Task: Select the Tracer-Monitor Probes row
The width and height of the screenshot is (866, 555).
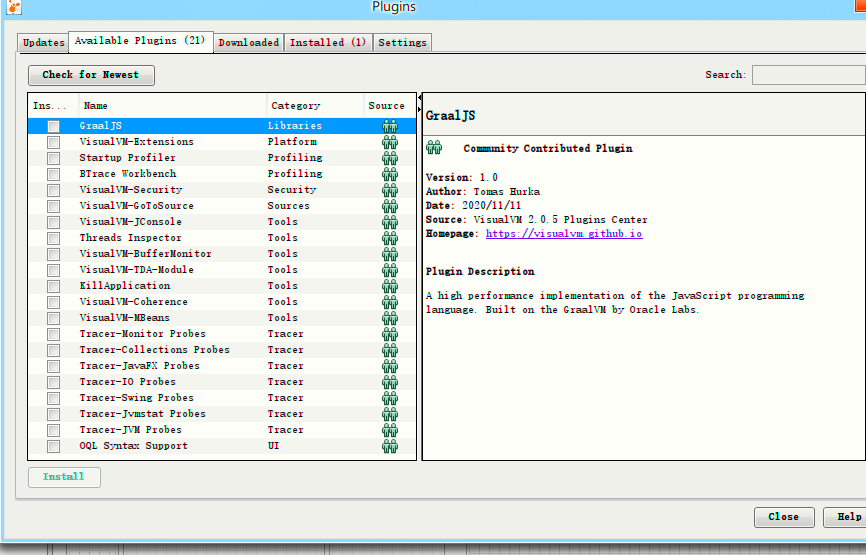Action: (222, 334)
